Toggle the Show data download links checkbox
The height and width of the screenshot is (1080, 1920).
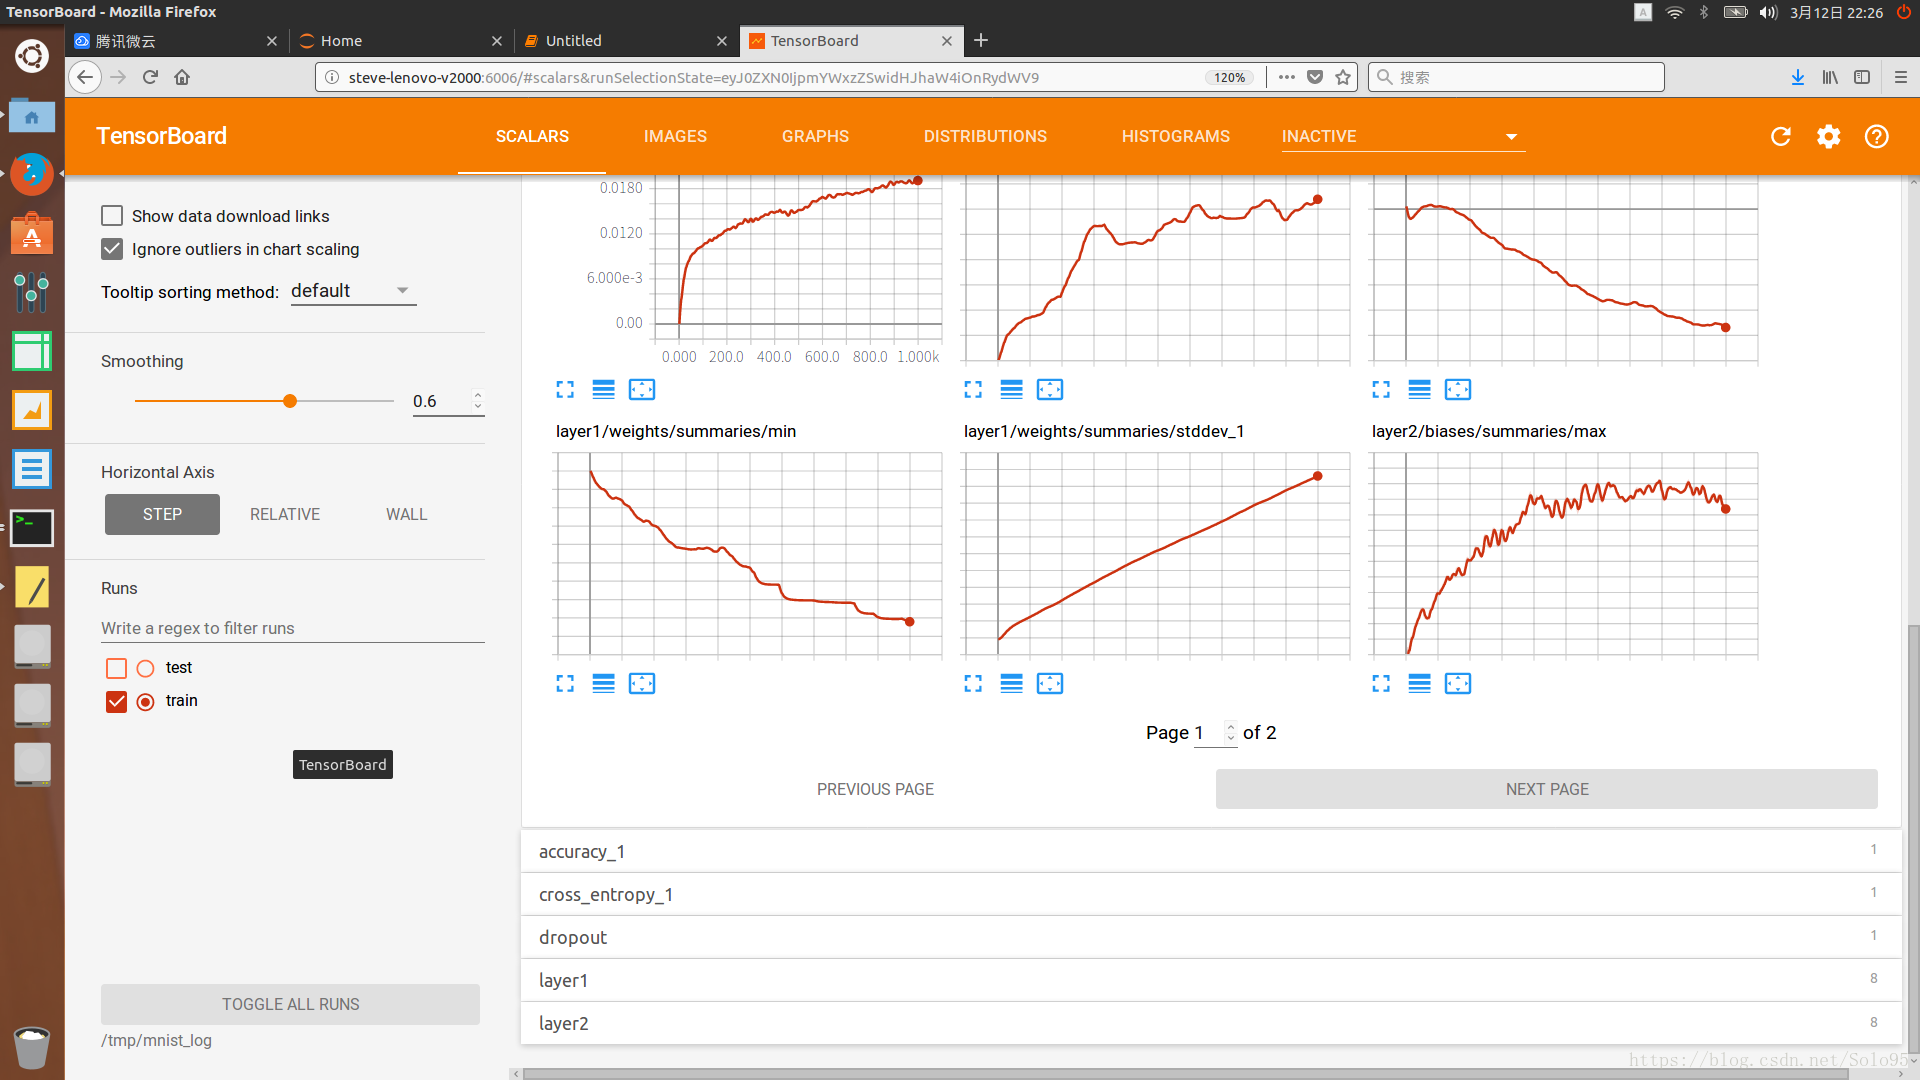[113, 215]
